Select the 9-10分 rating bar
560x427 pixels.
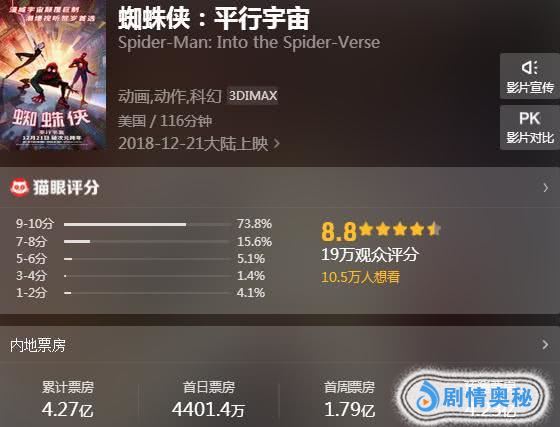pyautogui.click(x=147, y=225)
